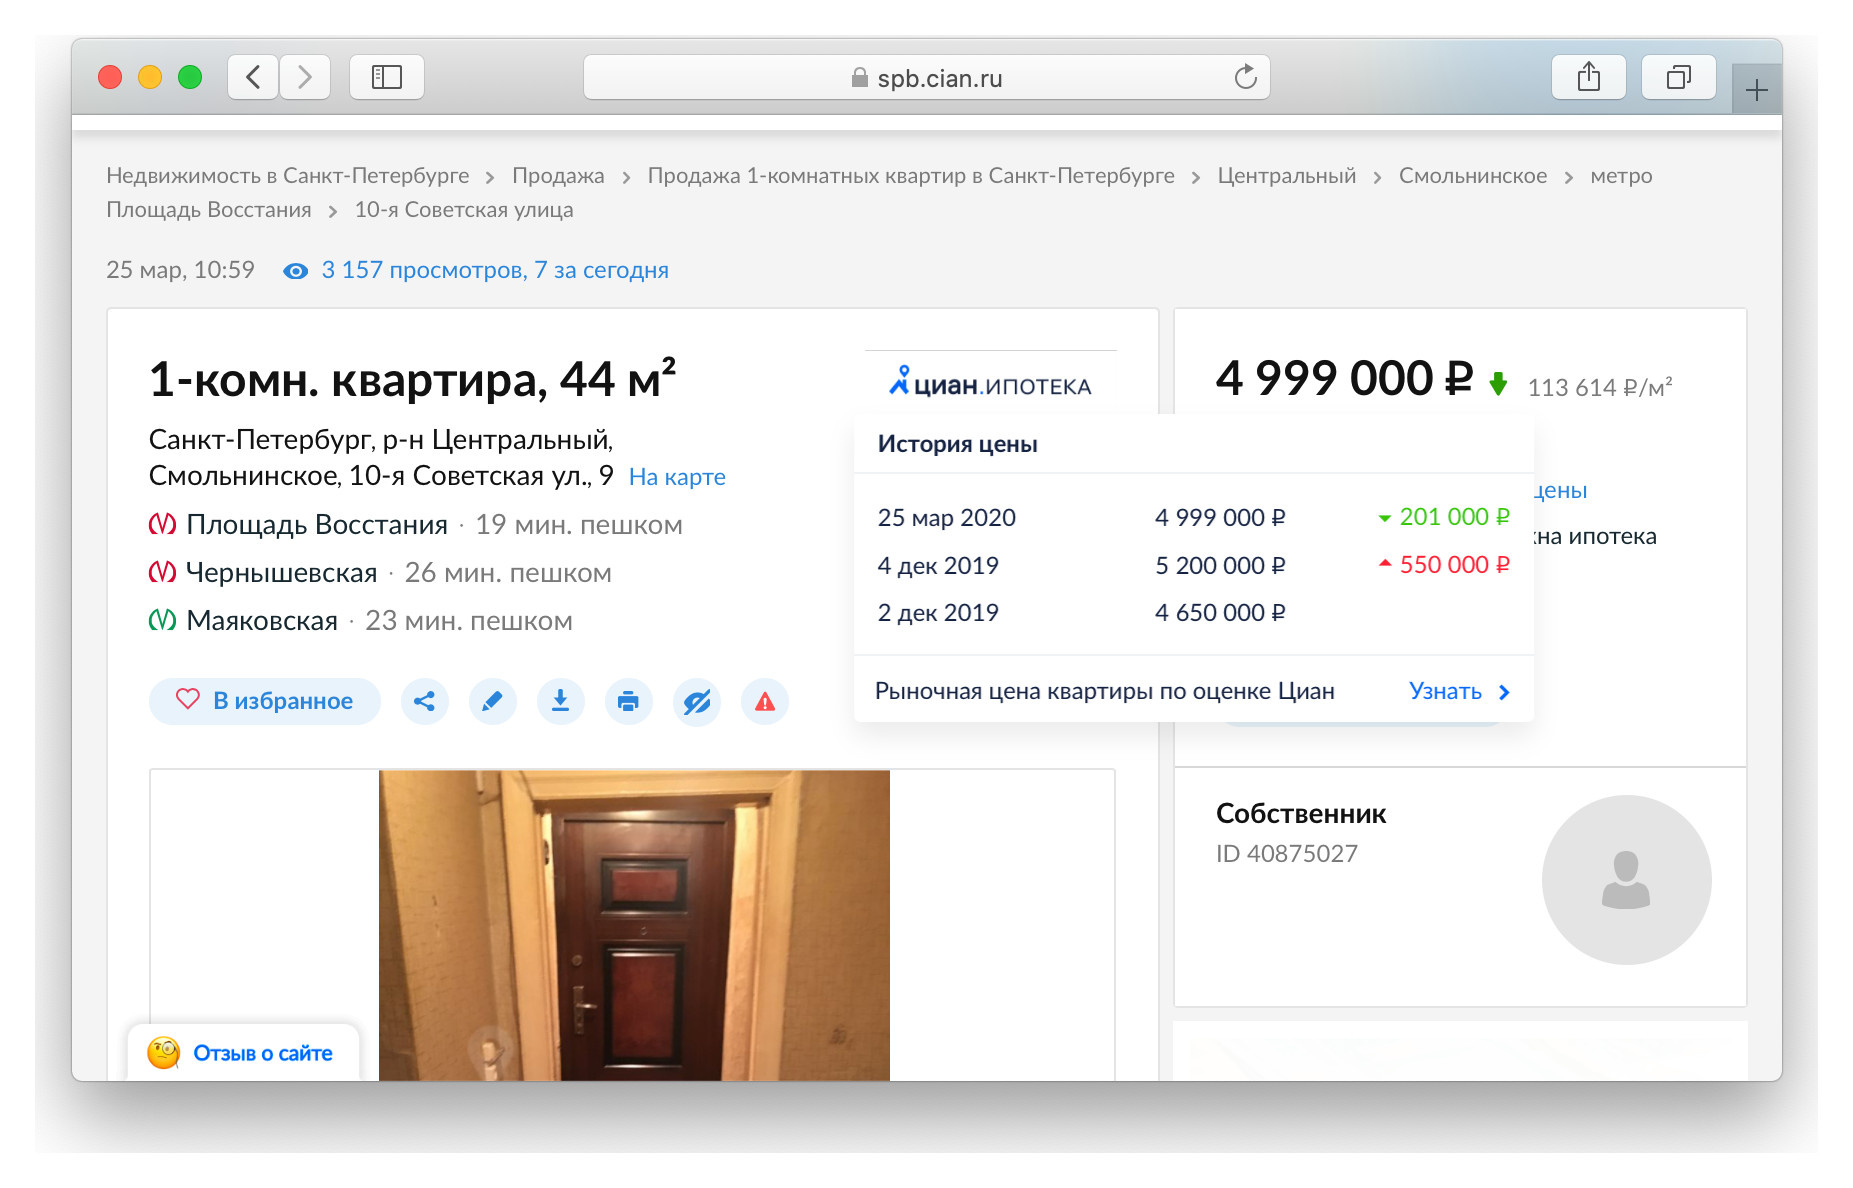The image size is (1853, 1188).
Task: Open the Продажа breadcrumb section
Action: [x=557, y=175]
